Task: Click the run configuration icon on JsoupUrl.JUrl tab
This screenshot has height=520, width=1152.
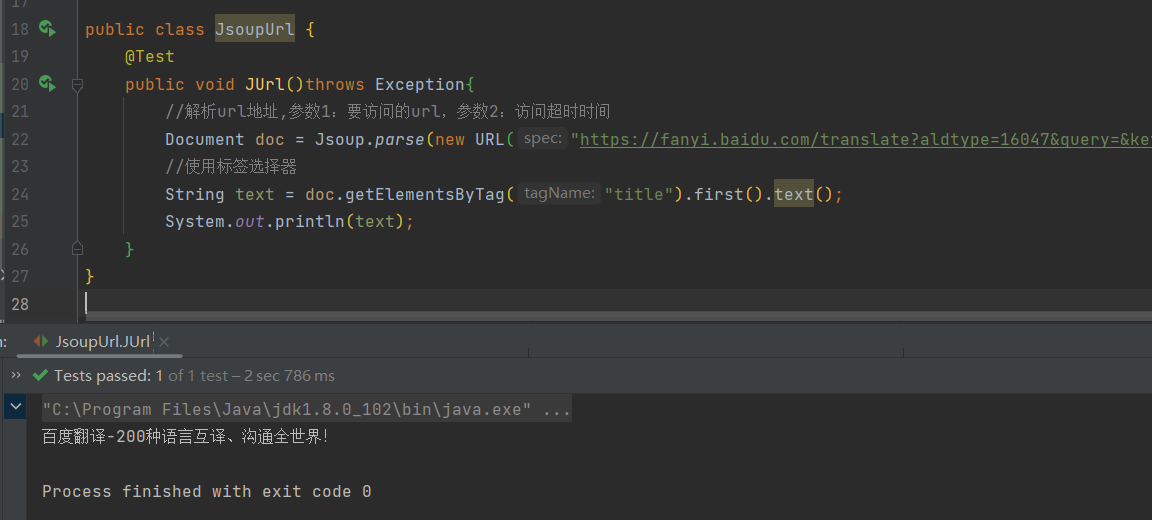Action: pyautogui.click(x=41, y=342)
